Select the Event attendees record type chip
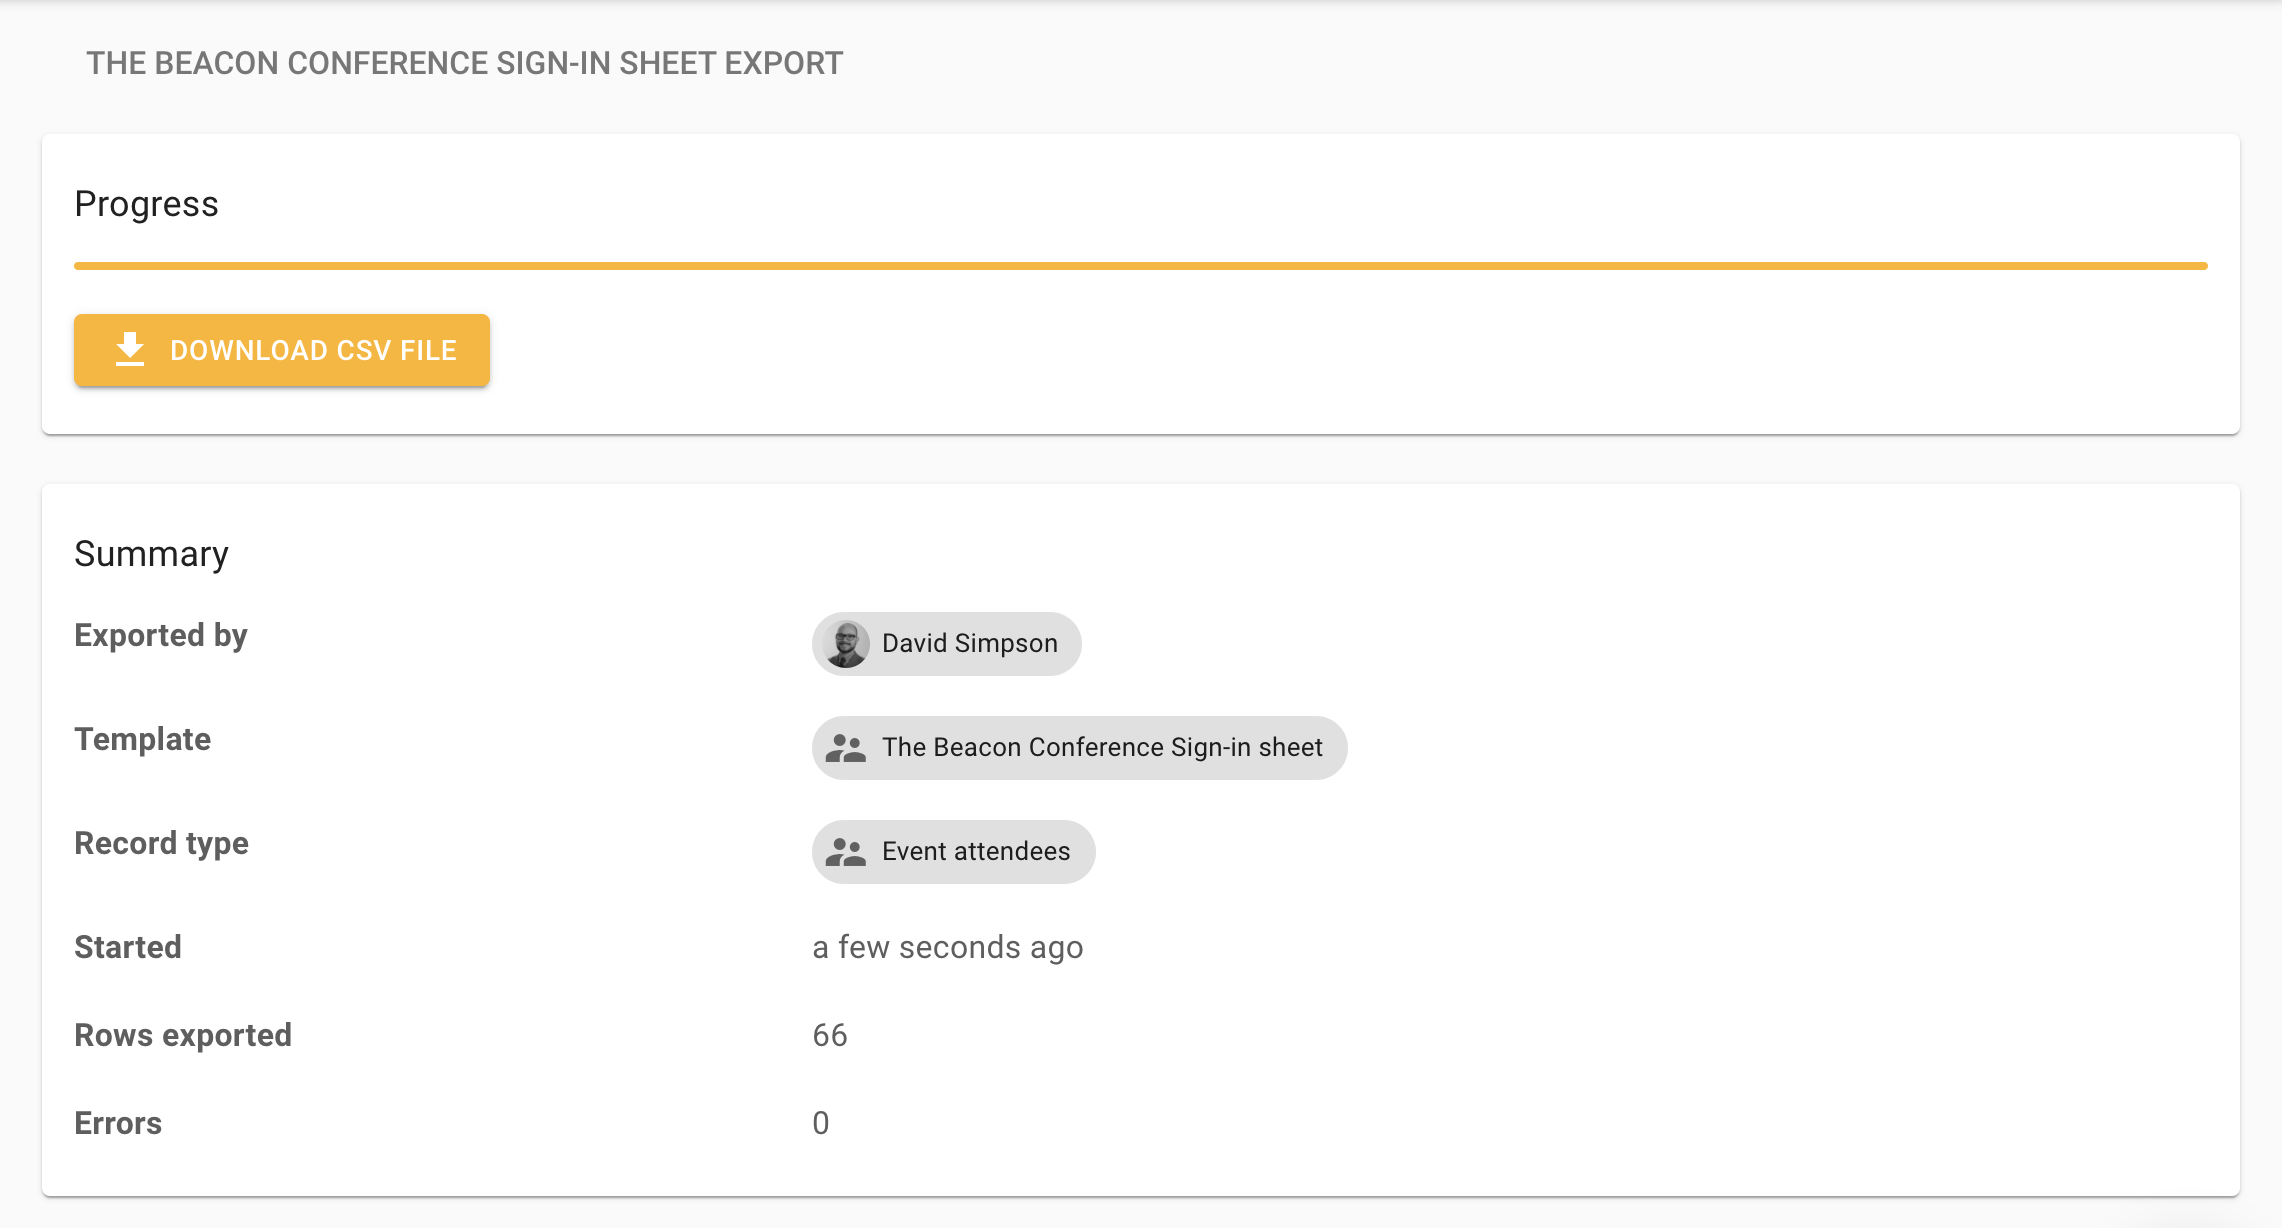Viewport: 2282px width, 1228px height. pyautogui.click(x=975, y=852)
